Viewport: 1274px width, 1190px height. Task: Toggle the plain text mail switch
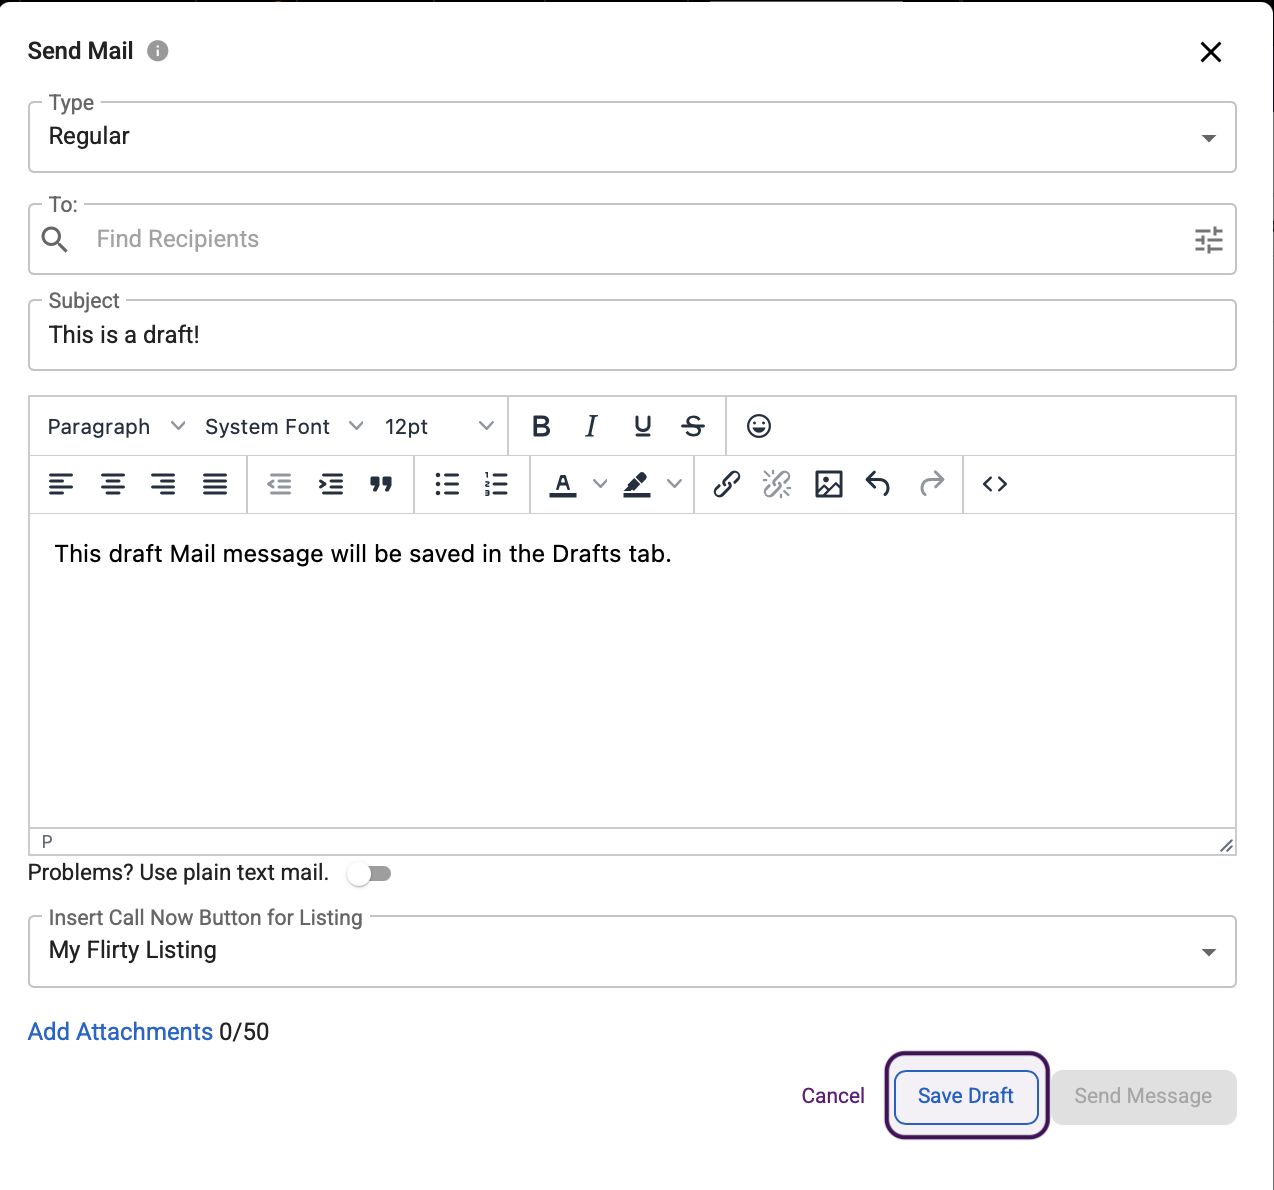[369, 874]
